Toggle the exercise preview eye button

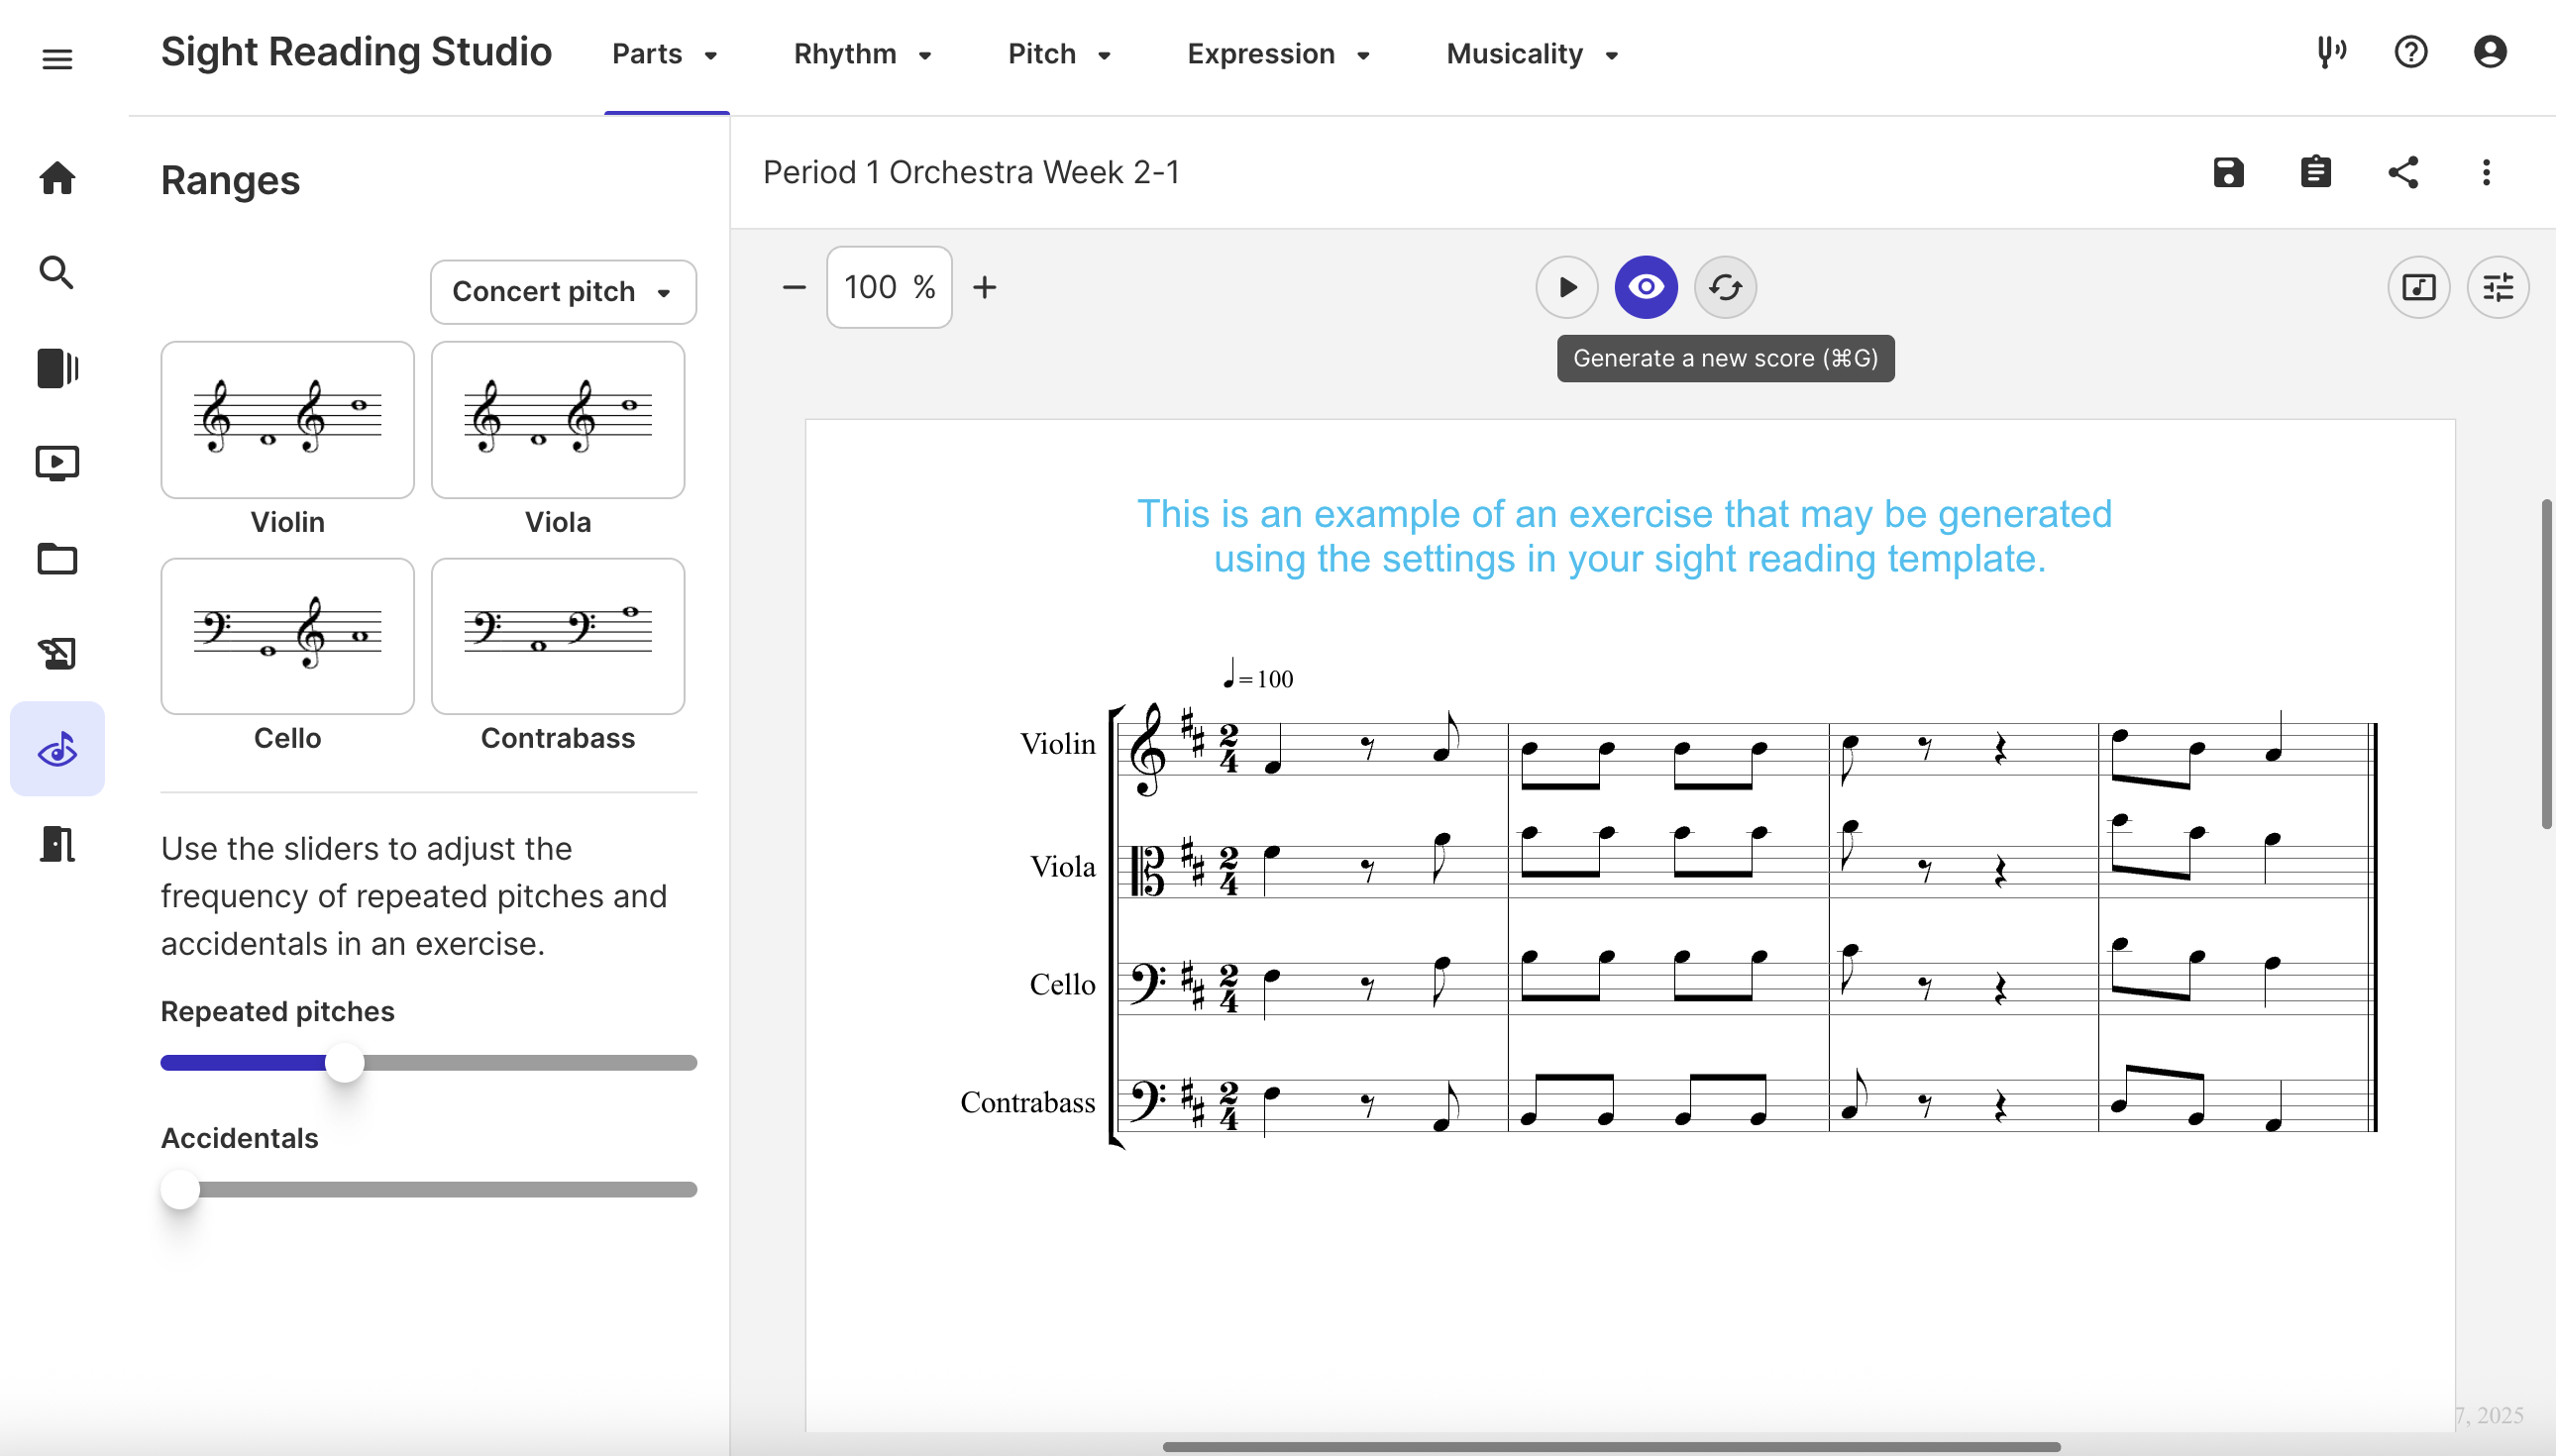coord(1645,287)
